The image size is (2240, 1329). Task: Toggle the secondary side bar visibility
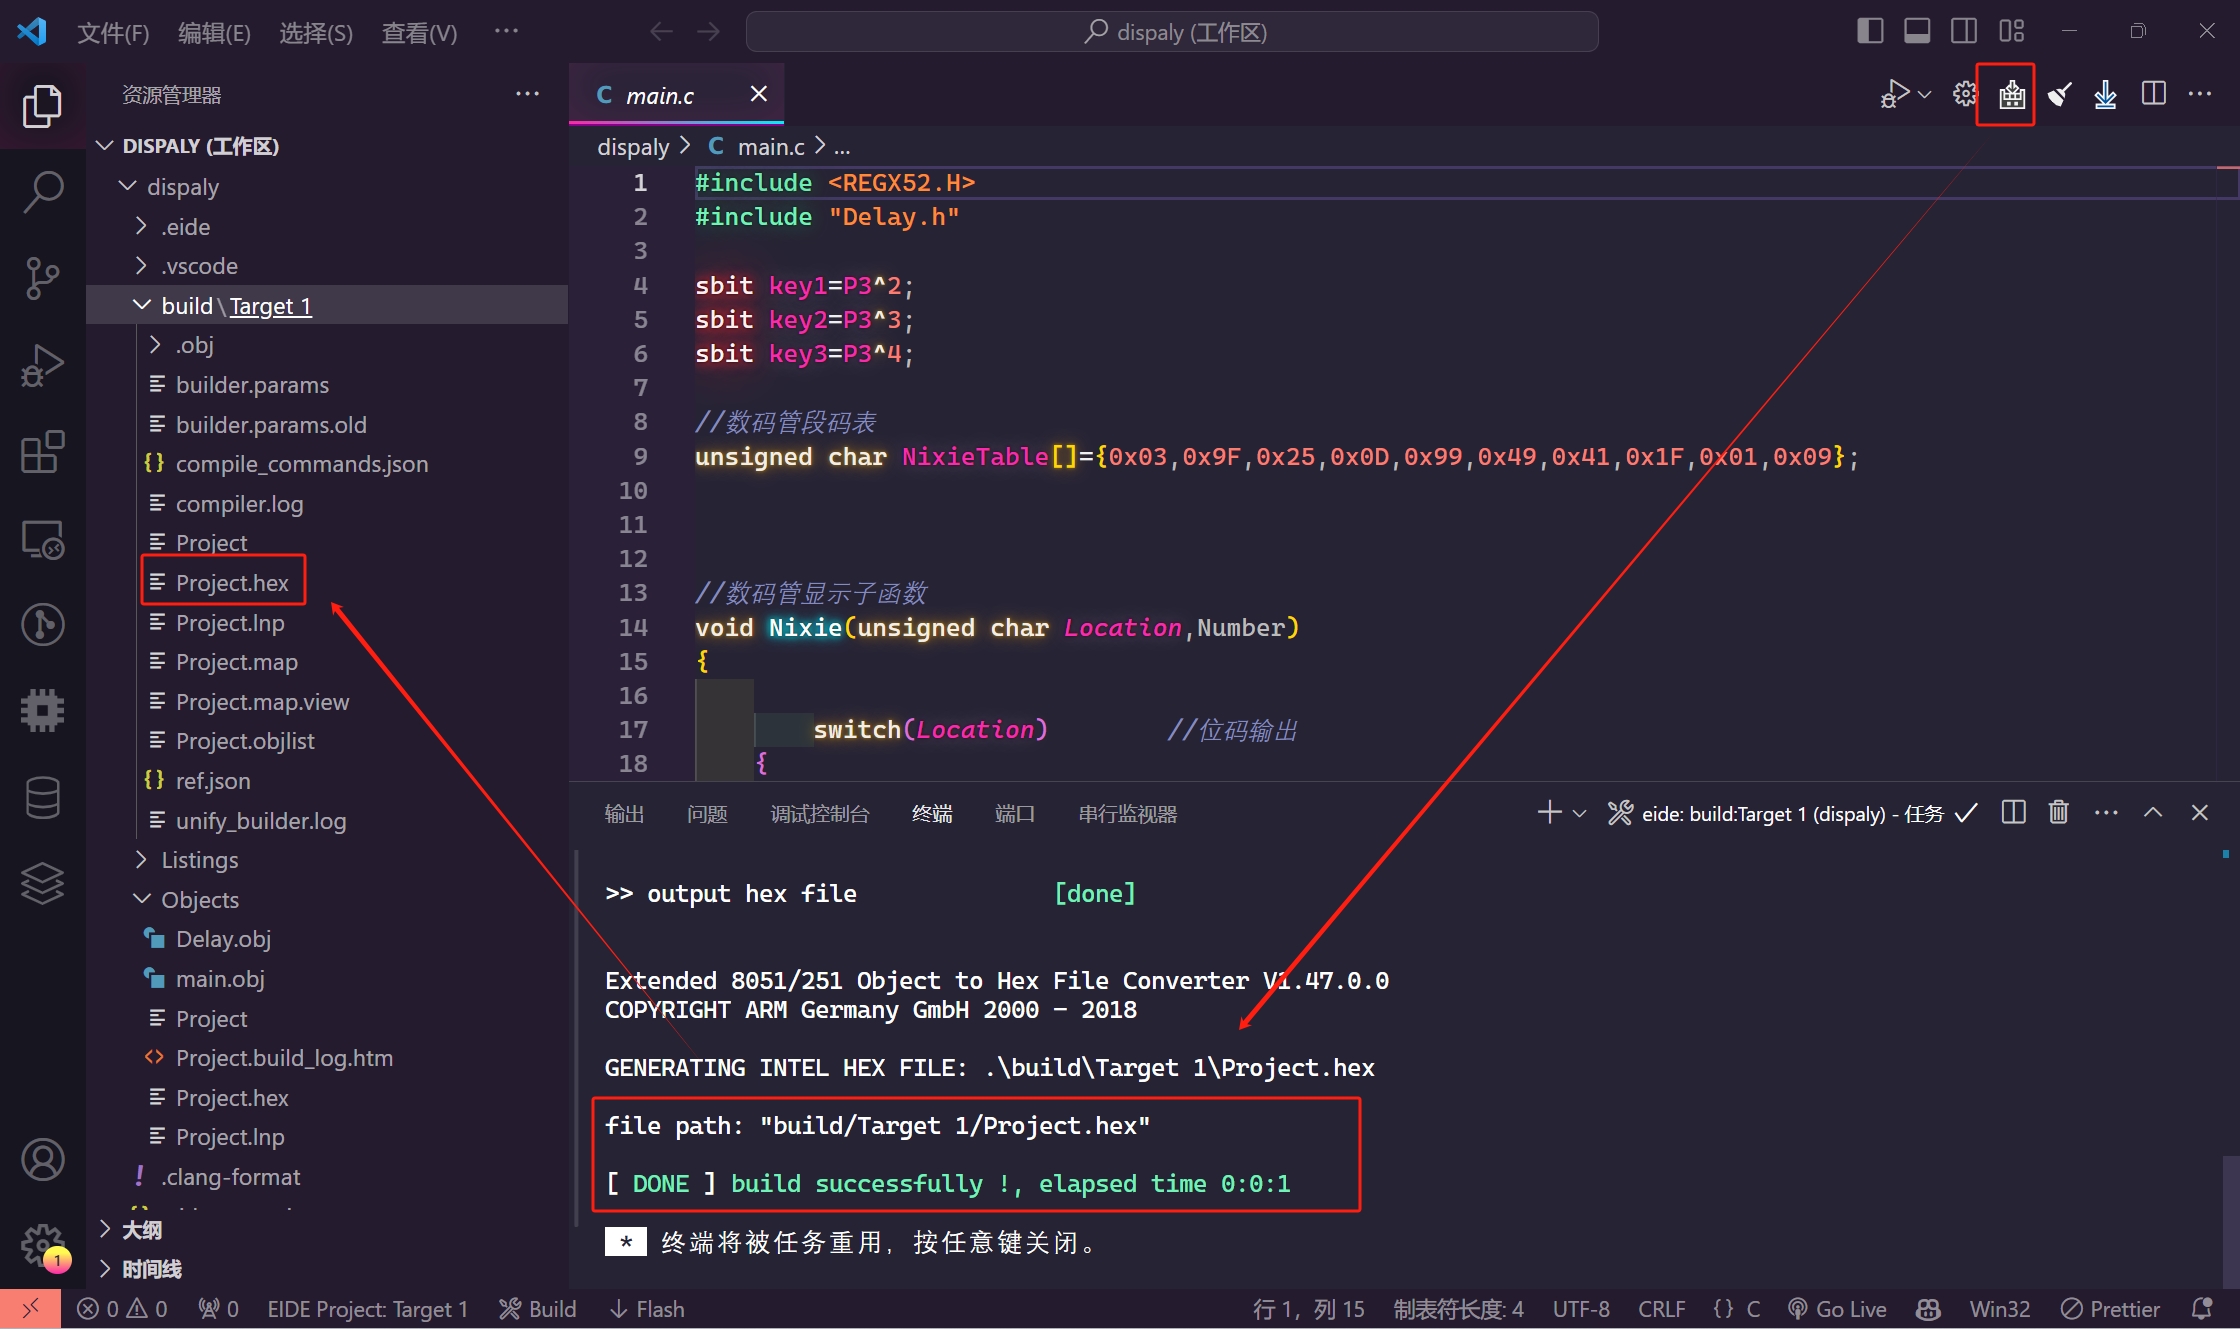[1964, 31]
